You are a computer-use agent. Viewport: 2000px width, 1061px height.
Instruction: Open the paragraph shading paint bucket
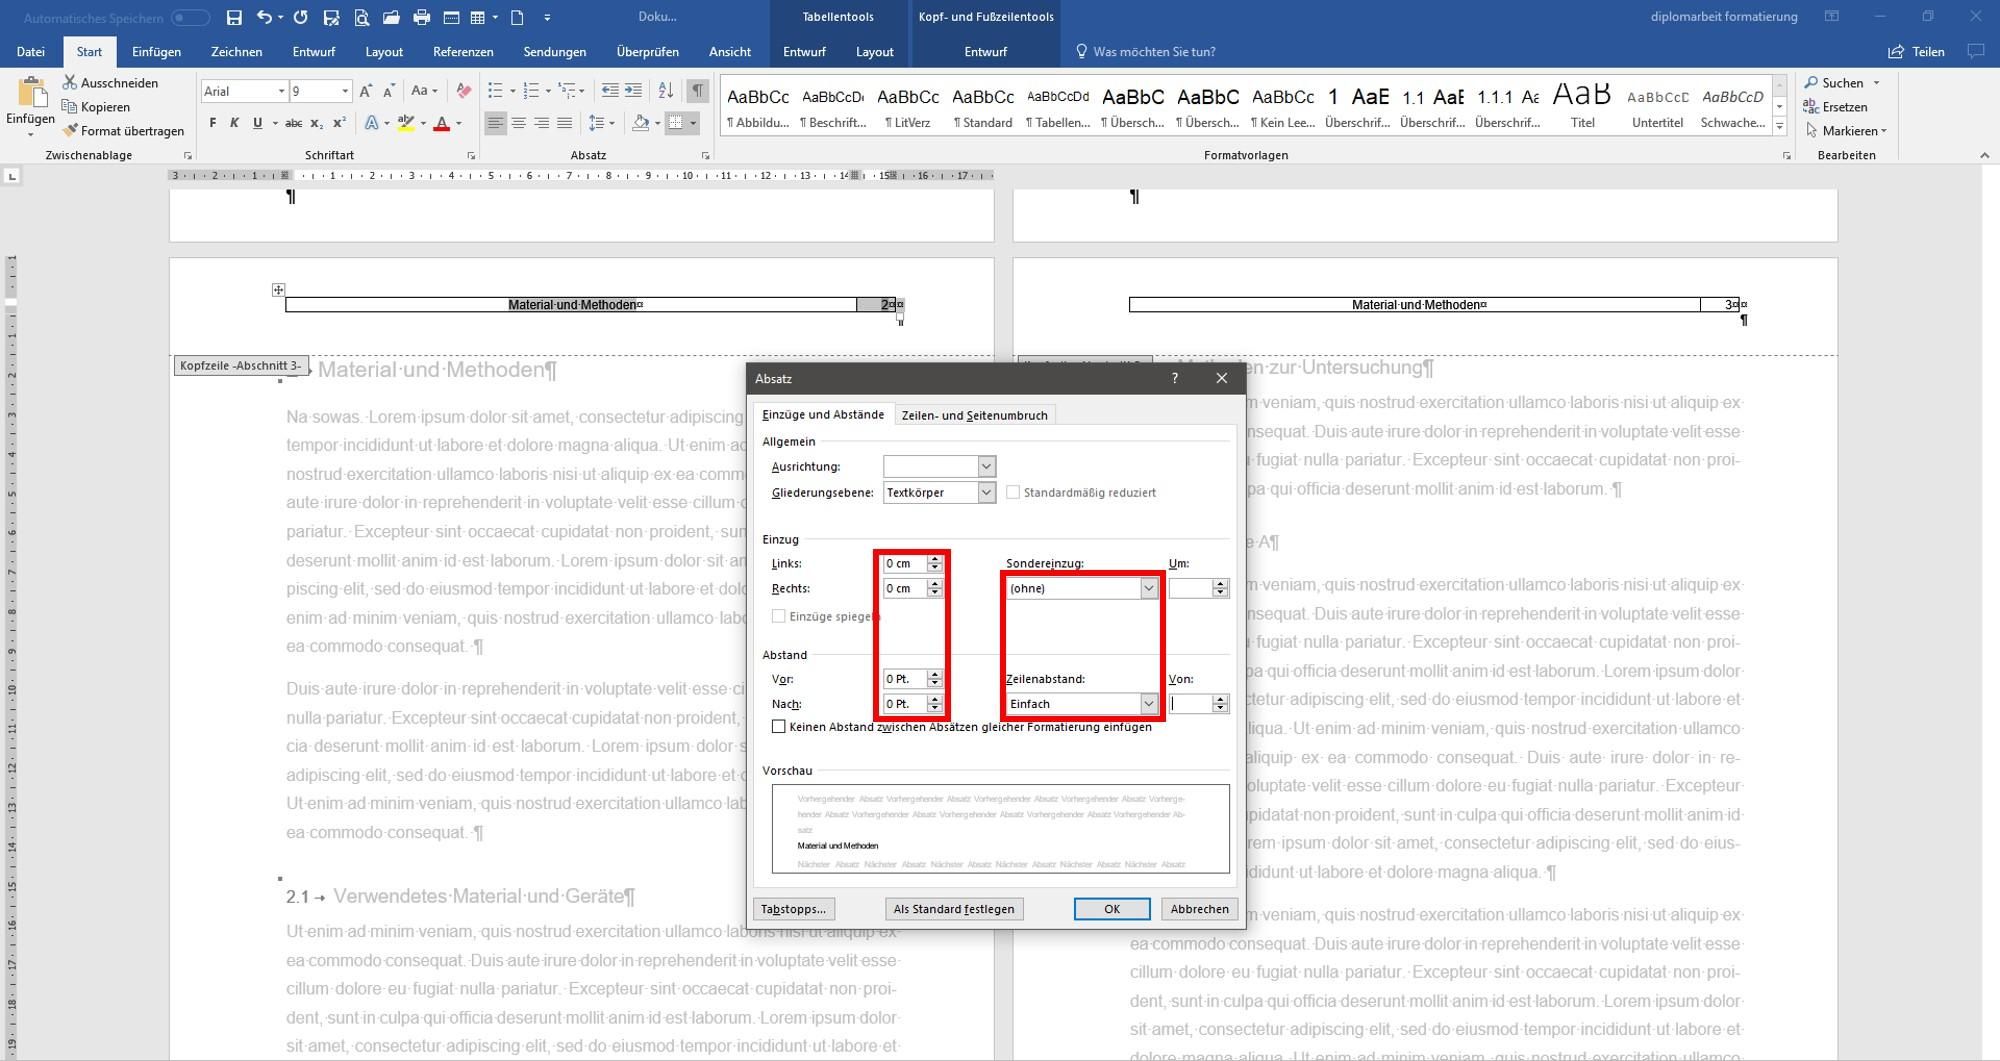pos(641,123)
